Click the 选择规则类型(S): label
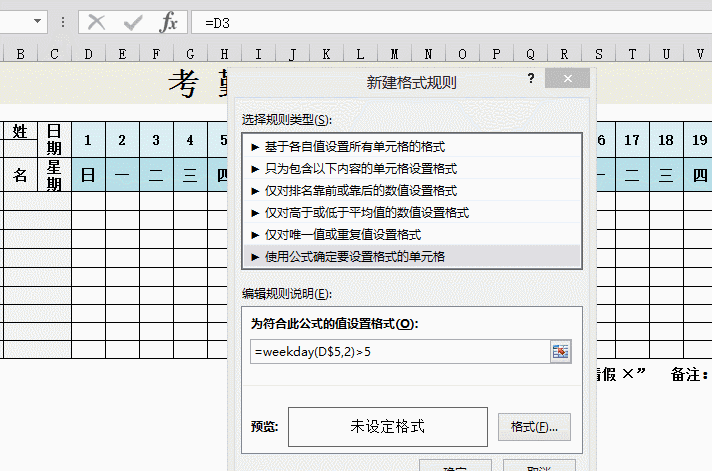Image resolution: width=712 pixels, height=471 pixels. tap(287, 120)
